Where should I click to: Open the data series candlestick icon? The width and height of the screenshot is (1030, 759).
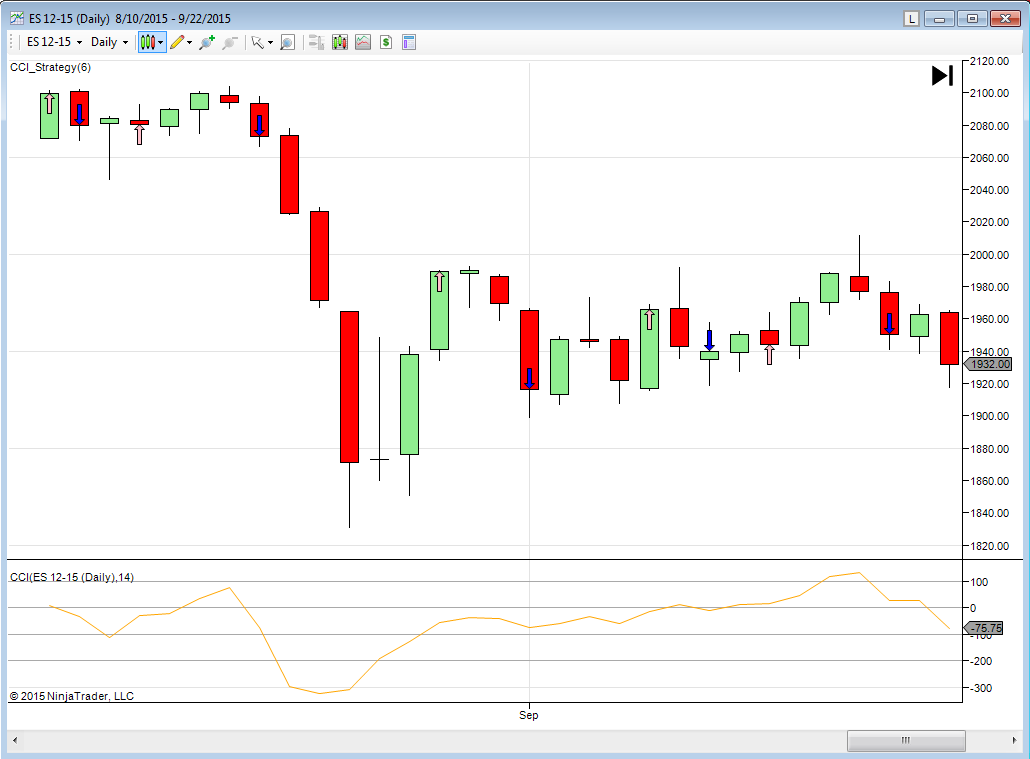pyautogui.click(x=340, y=43)
